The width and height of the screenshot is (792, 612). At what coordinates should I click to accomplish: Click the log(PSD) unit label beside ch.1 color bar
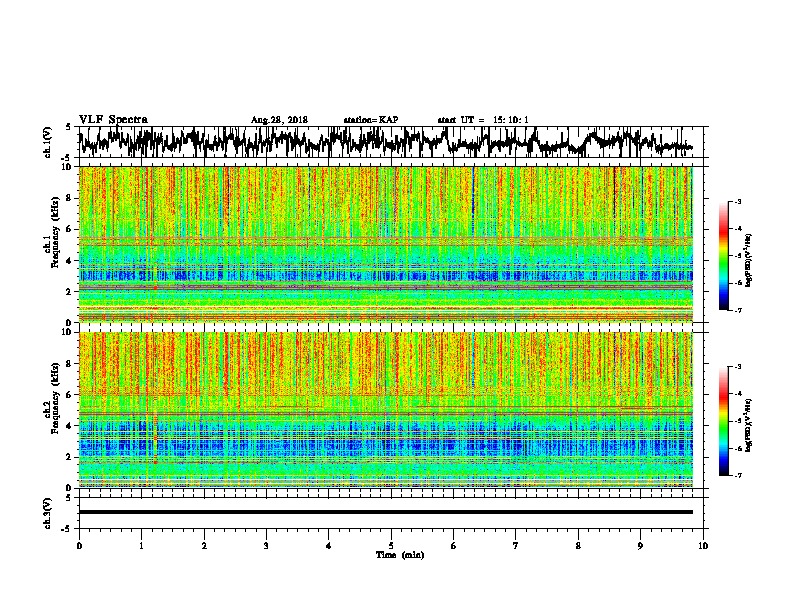point(749,261)
